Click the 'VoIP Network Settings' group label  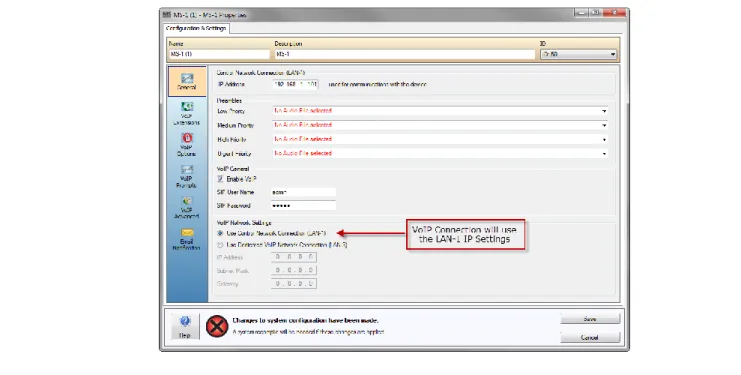pyautogui.click(x=244, y=222)
